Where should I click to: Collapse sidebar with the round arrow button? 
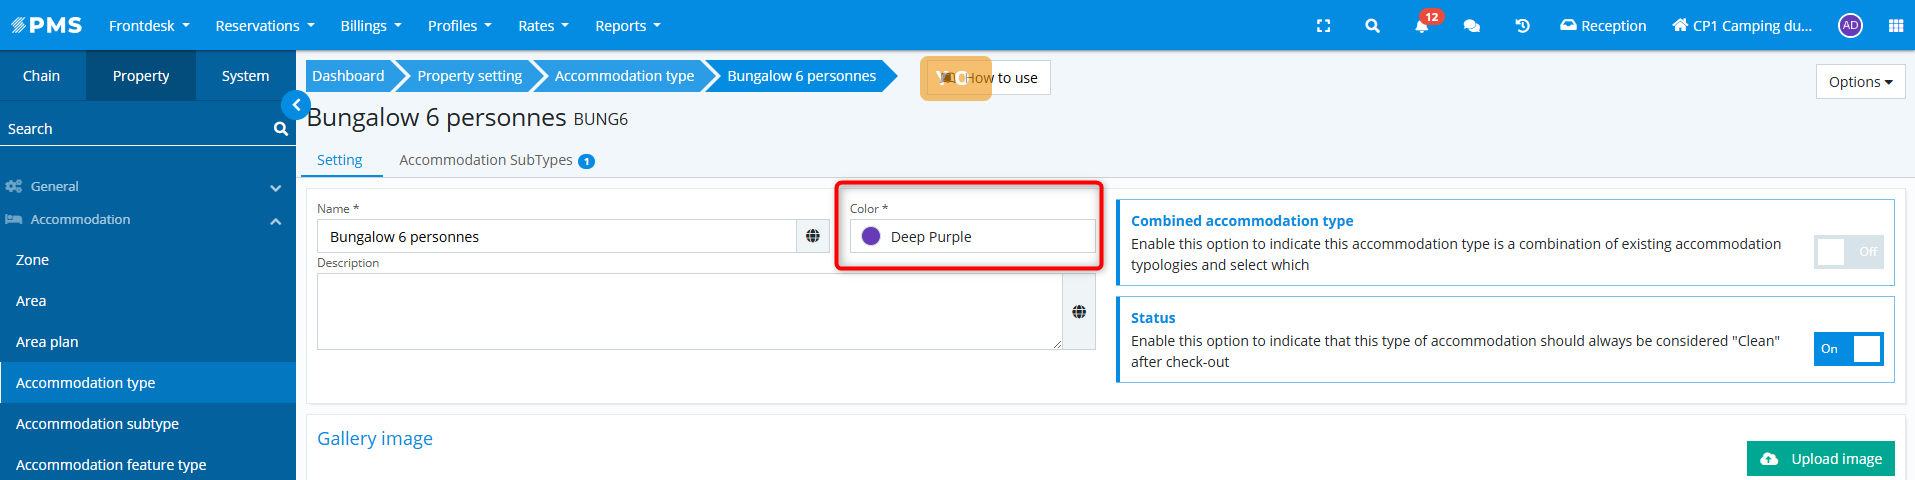pyautogui.click(x=296, y=105)
